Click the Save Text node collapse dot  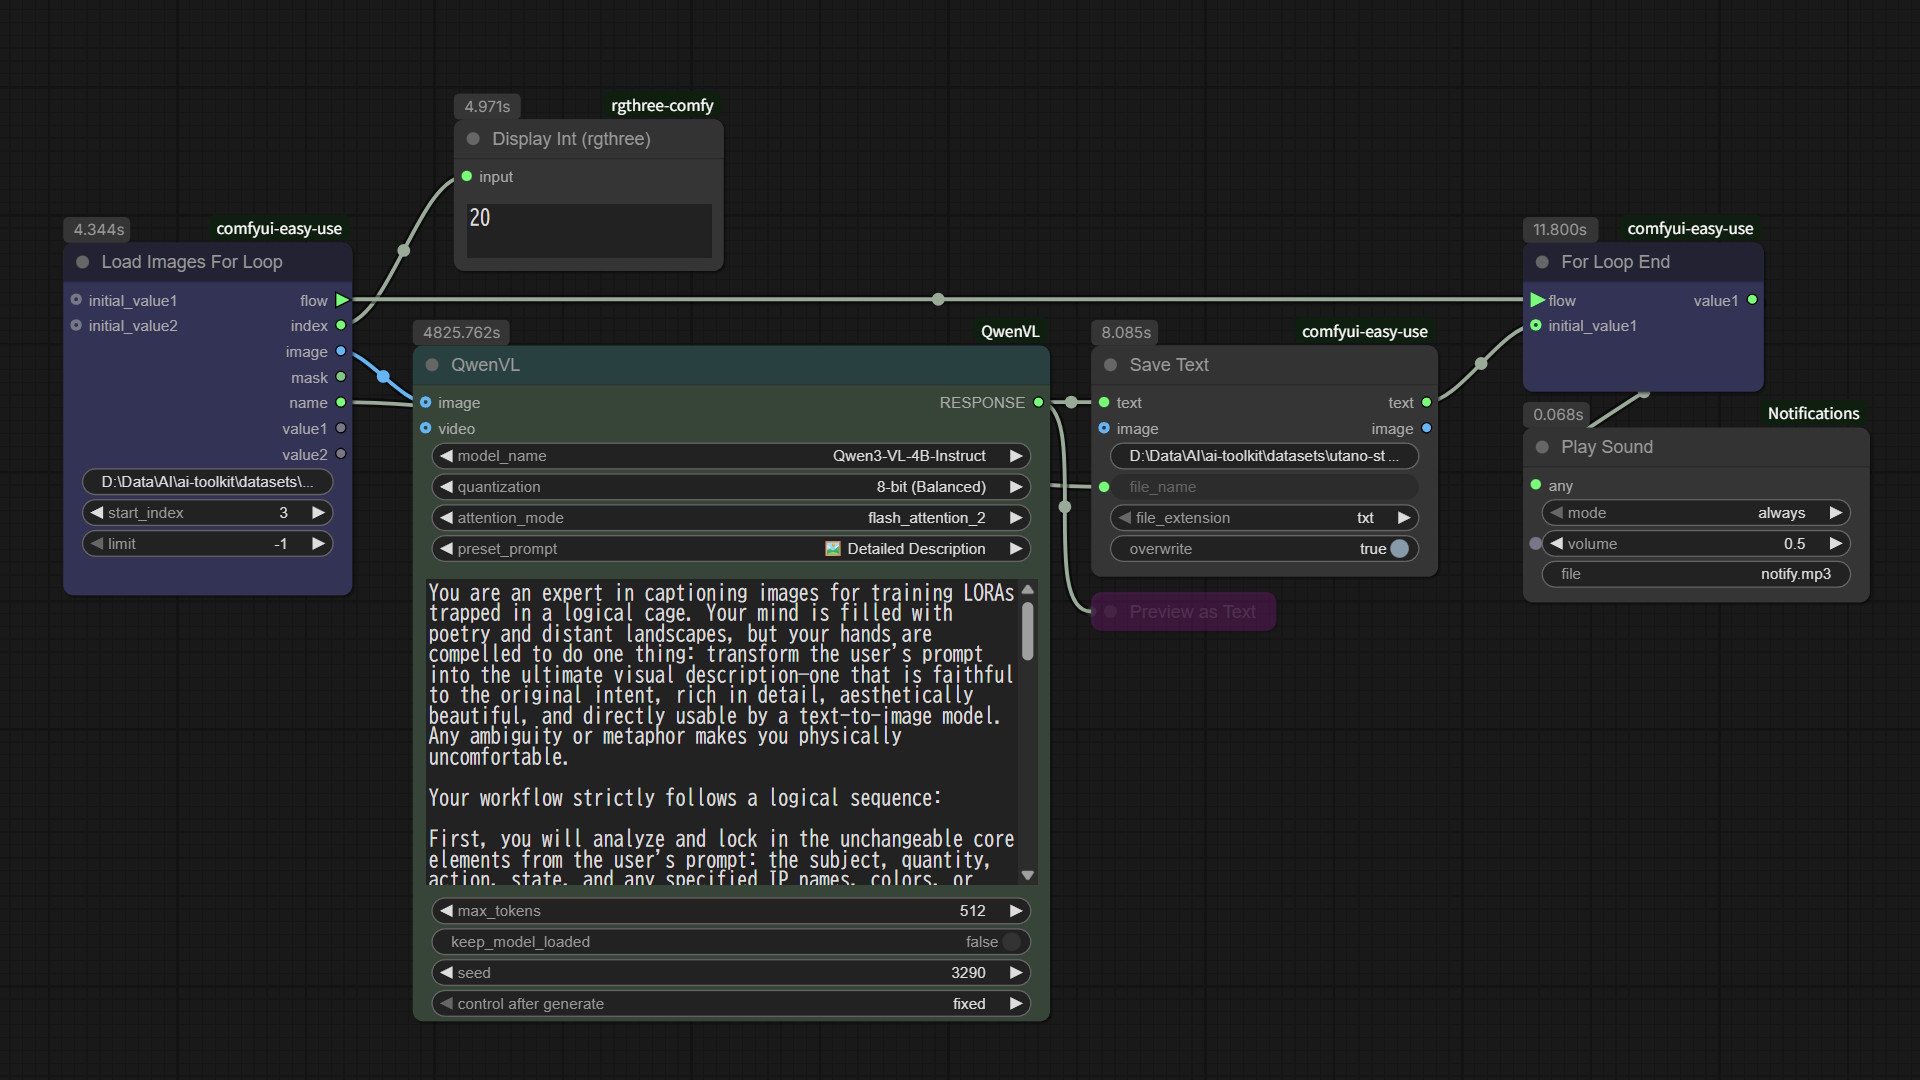1110,365
